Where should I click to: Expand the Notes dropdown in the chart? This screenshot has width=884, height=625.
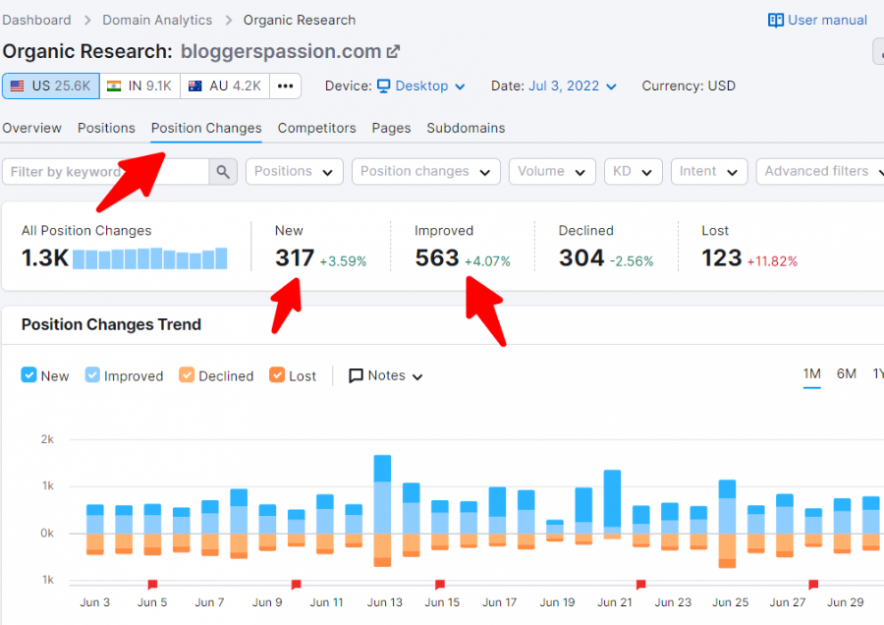tap(386, 375)
